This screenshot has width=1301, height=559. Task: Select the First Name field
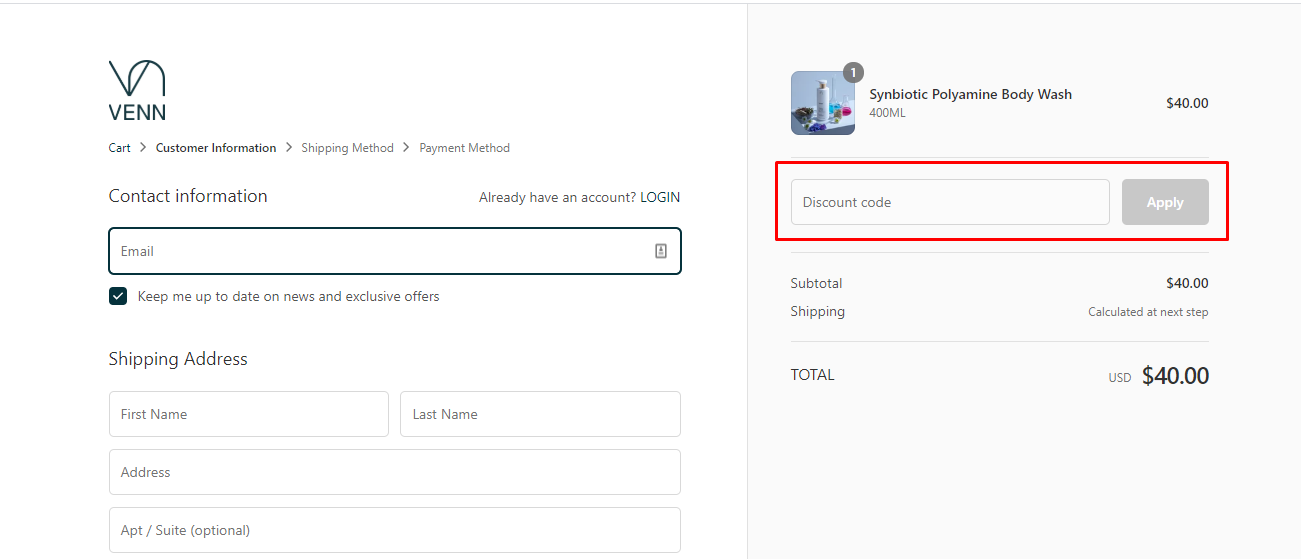[249, 414]
